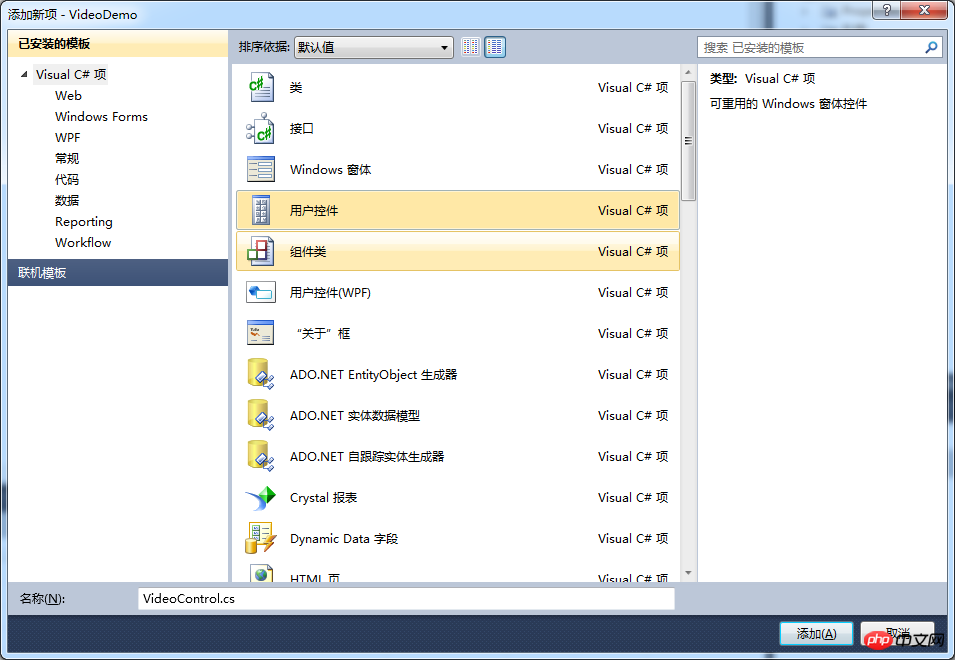Collapse the Visual C# 项 tree node

[24, 74]
